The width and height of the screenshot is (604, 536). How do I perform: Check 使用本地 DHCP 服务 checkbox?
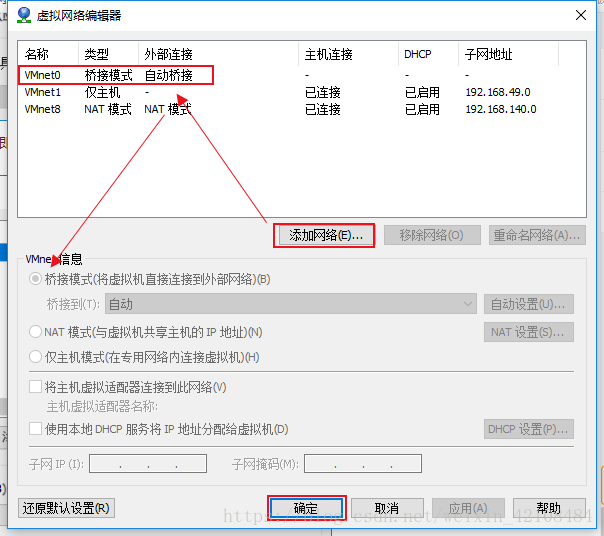pos(35,429)
